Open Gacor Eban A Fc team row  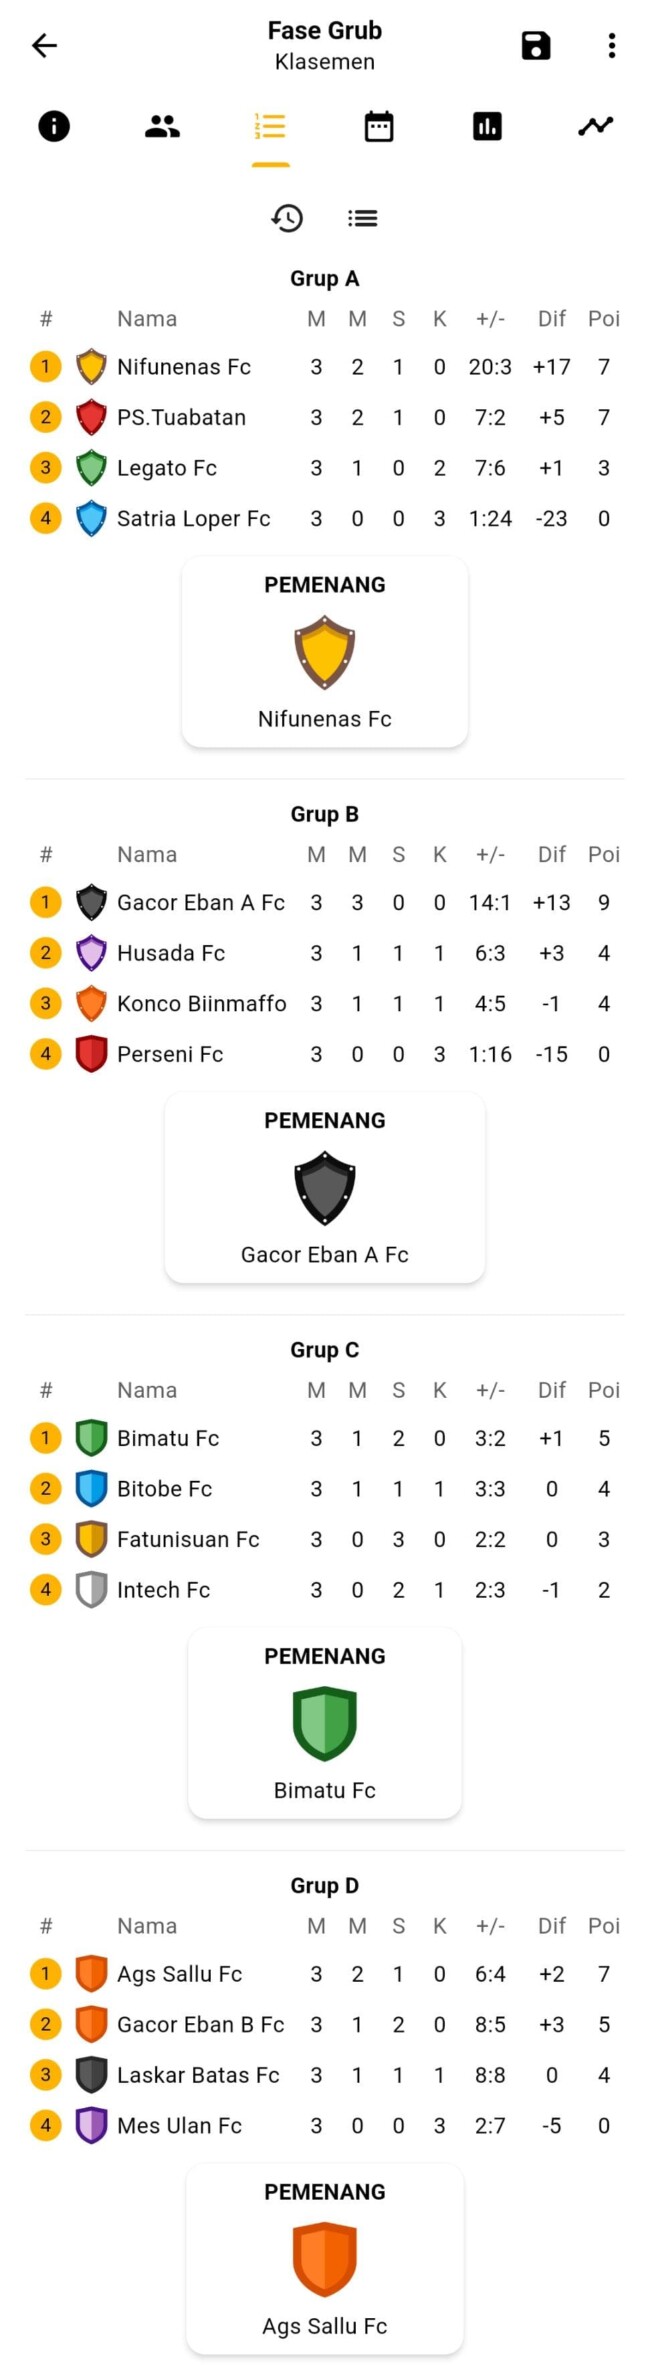pyautogui.click(x=200, y=903)
